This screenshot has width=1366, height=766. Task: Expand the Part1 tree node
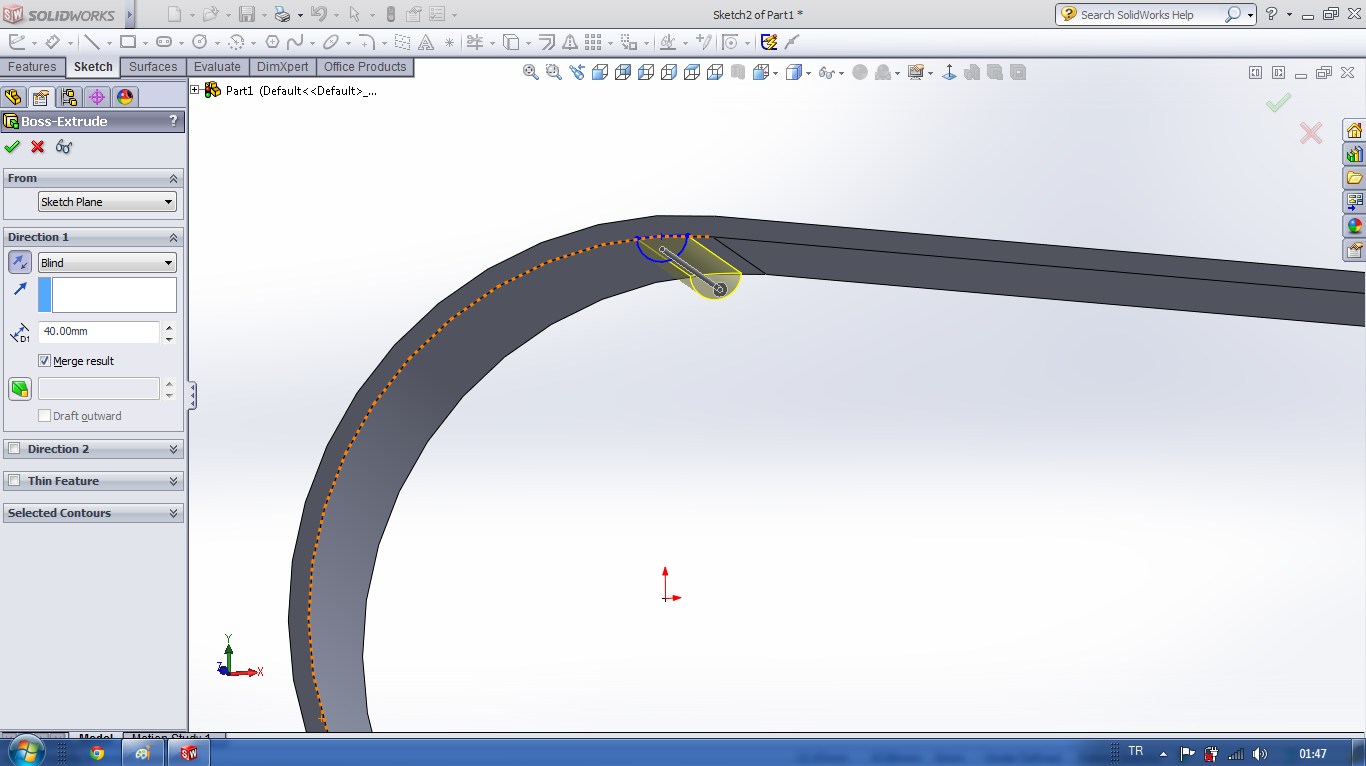[x=195, y=90]
